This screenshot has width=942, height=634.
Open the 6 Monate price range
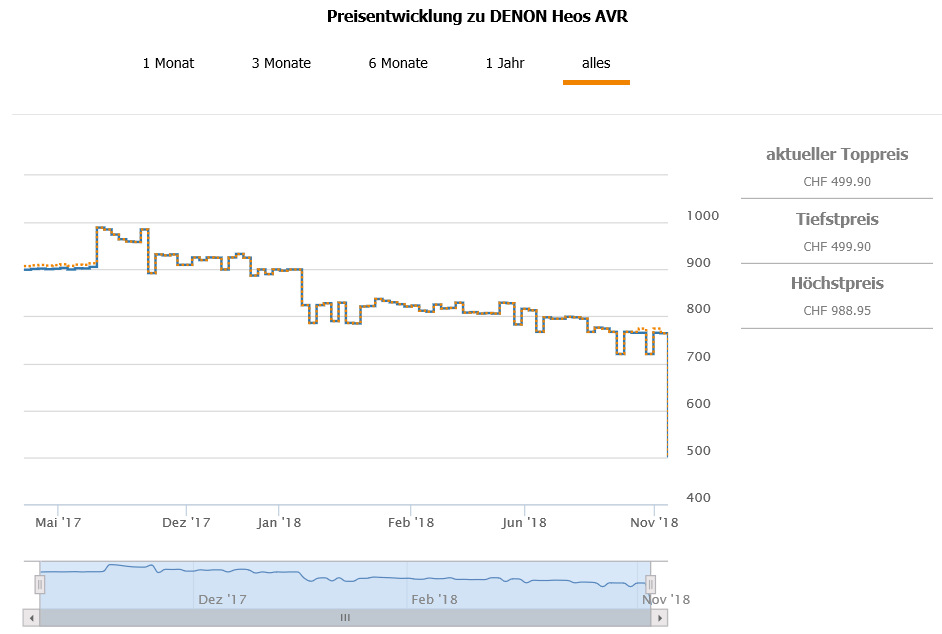(x=398, y=63)
